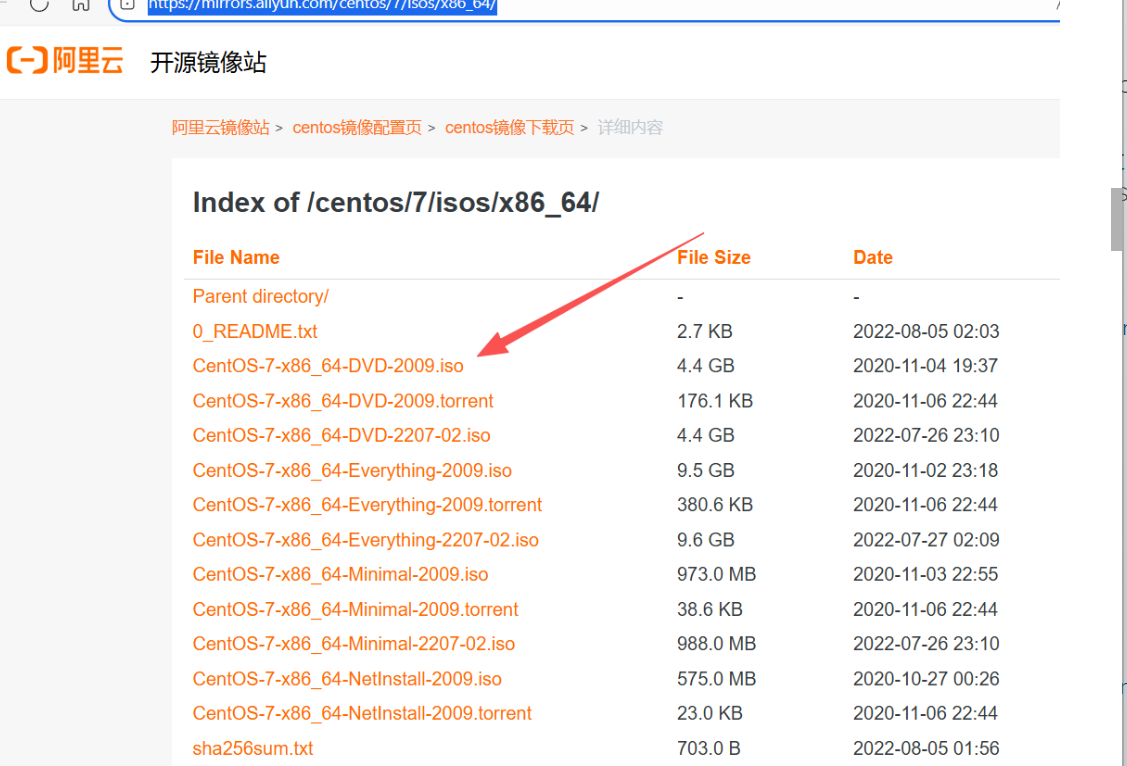Click date 2022-07-27 02:09
This screenshot has height=766, width=1127.
coord(926,540)
